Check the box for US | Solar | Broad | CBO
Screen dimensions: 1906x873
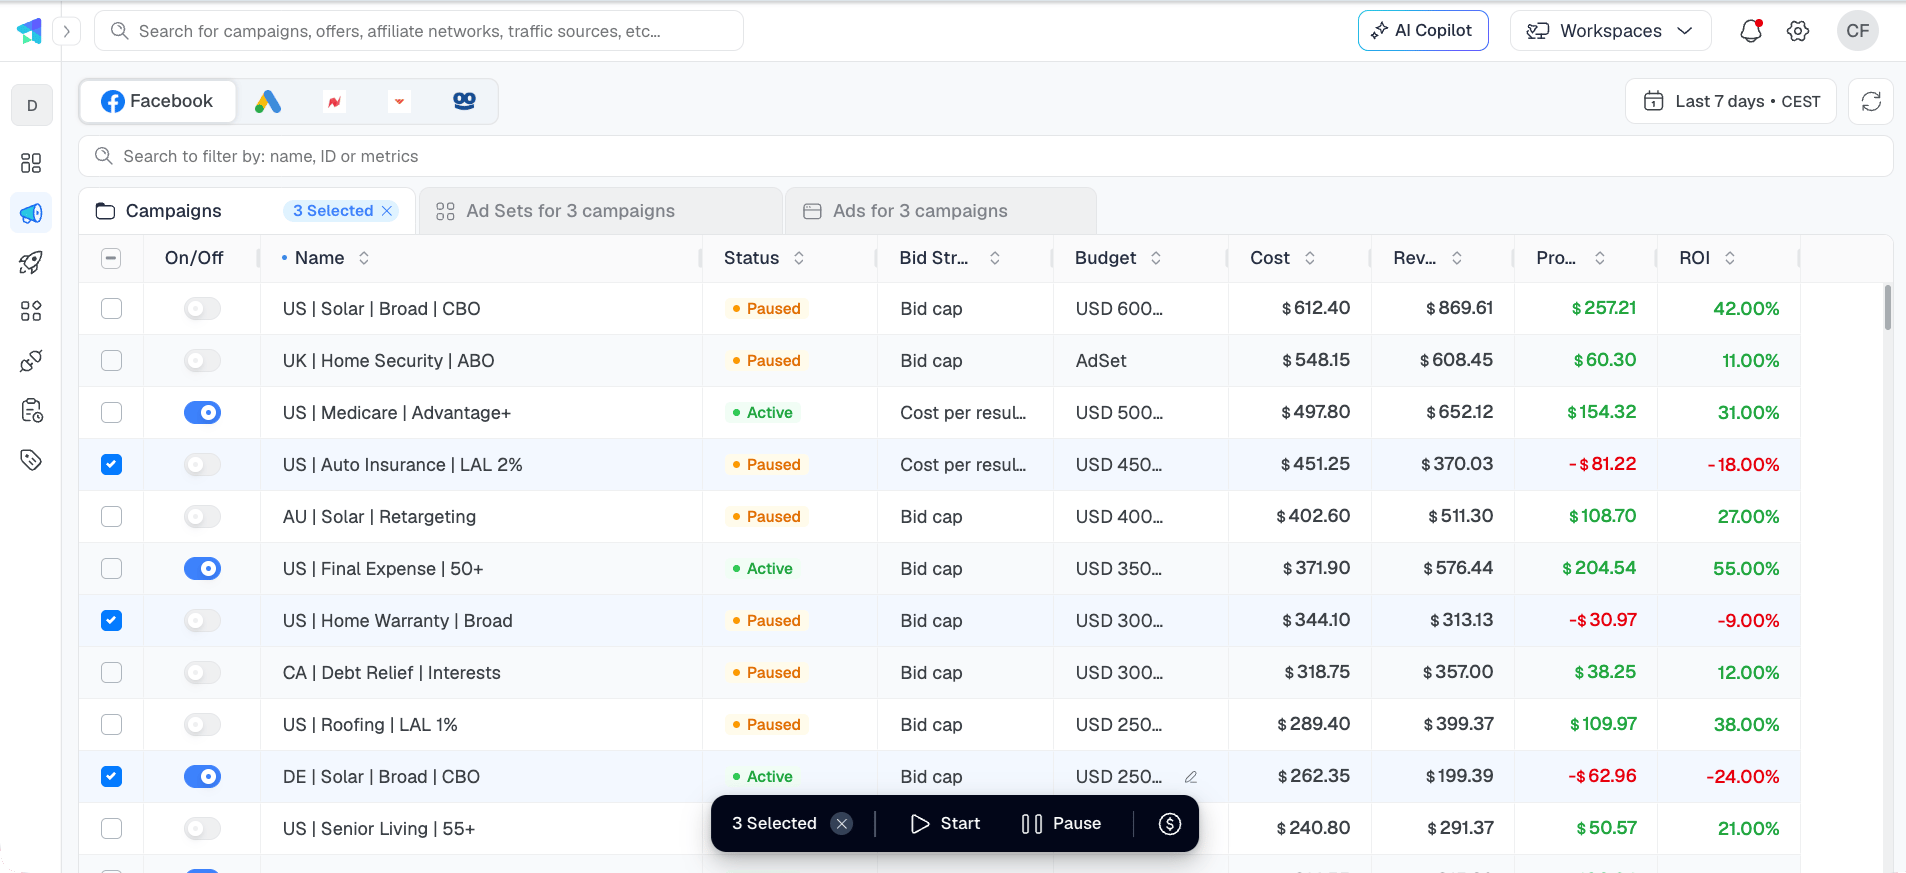112,309
